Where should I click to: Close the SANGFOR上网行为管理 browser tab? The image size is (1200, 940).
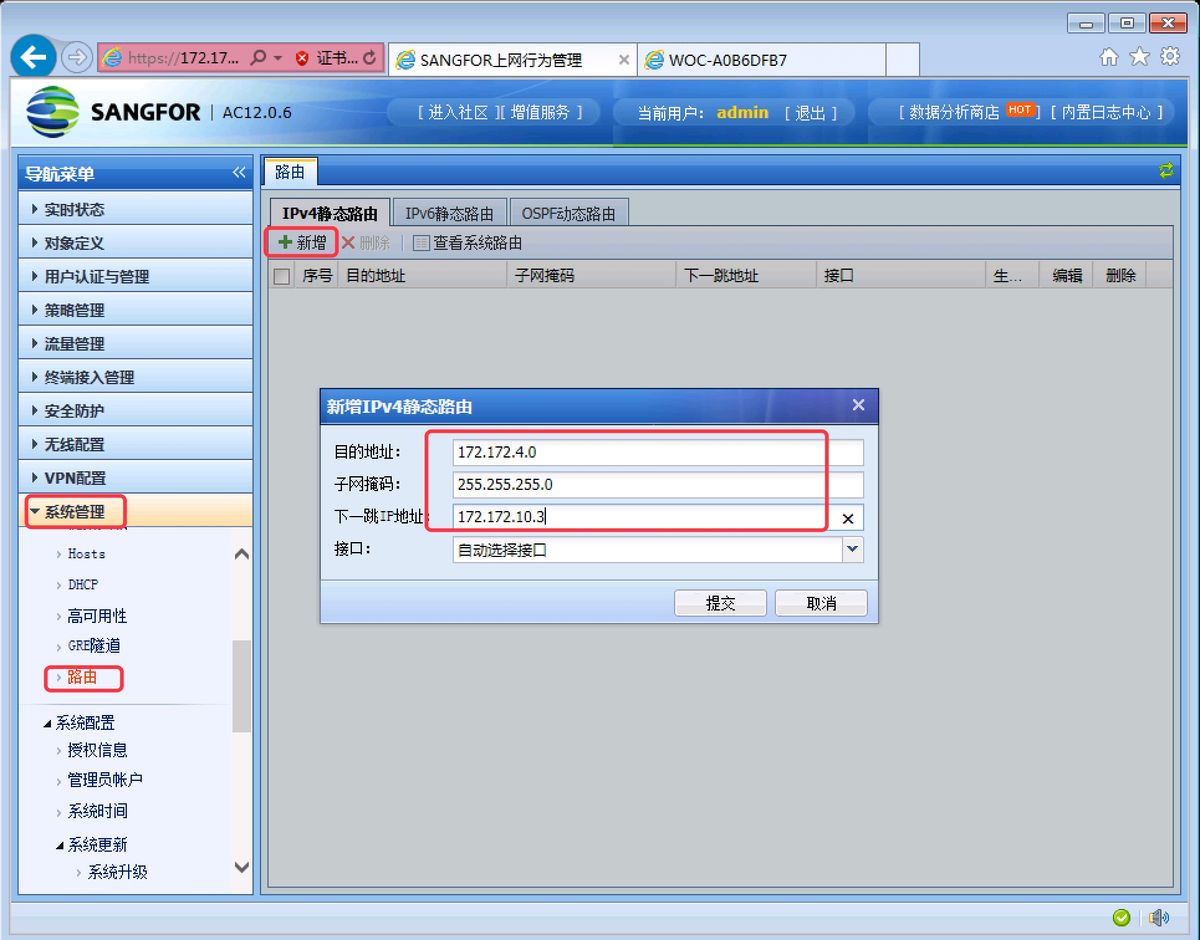click(x=624, y=60)
